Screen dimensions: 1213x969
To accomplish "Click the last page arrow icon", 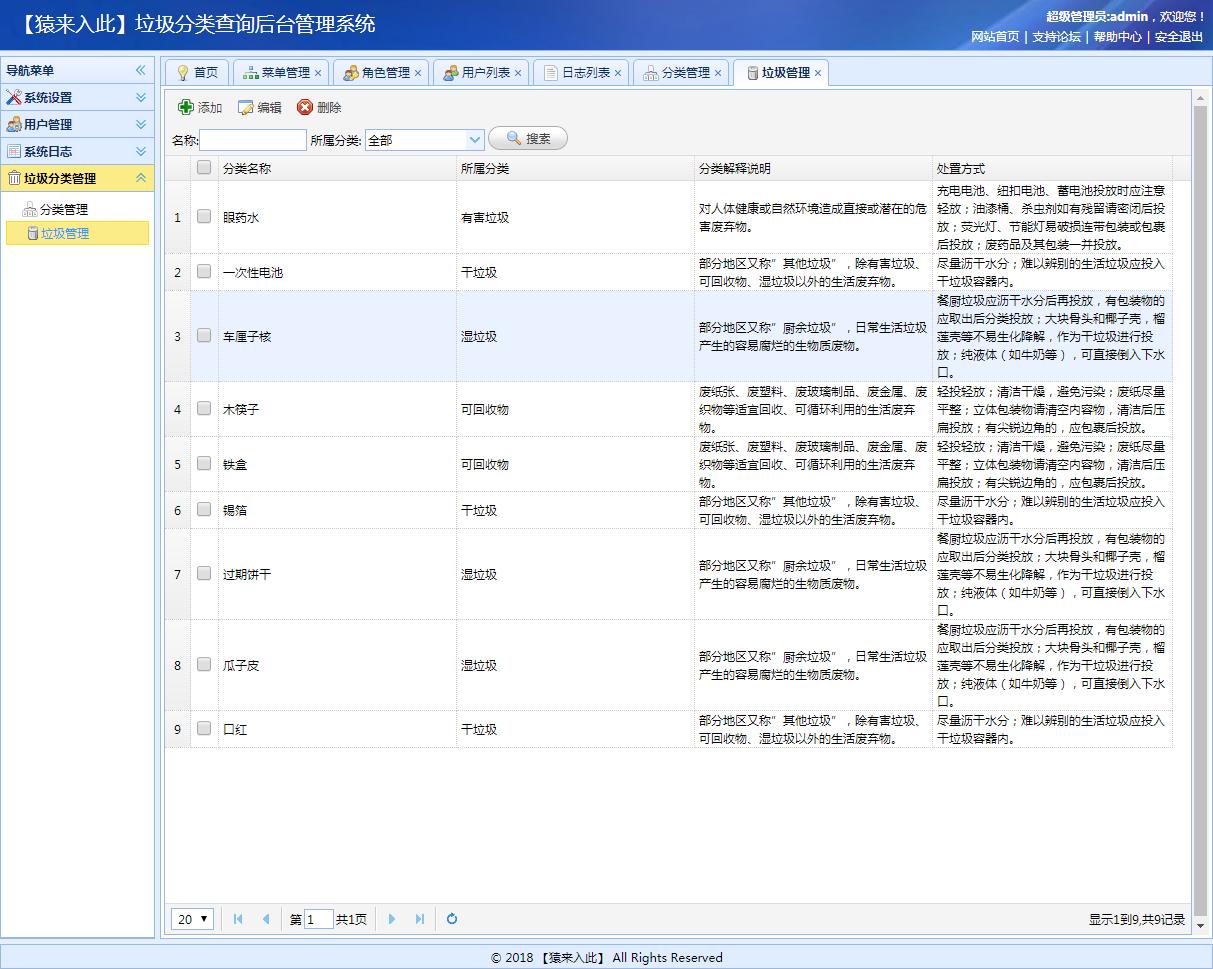I will [x=419, y=918].
